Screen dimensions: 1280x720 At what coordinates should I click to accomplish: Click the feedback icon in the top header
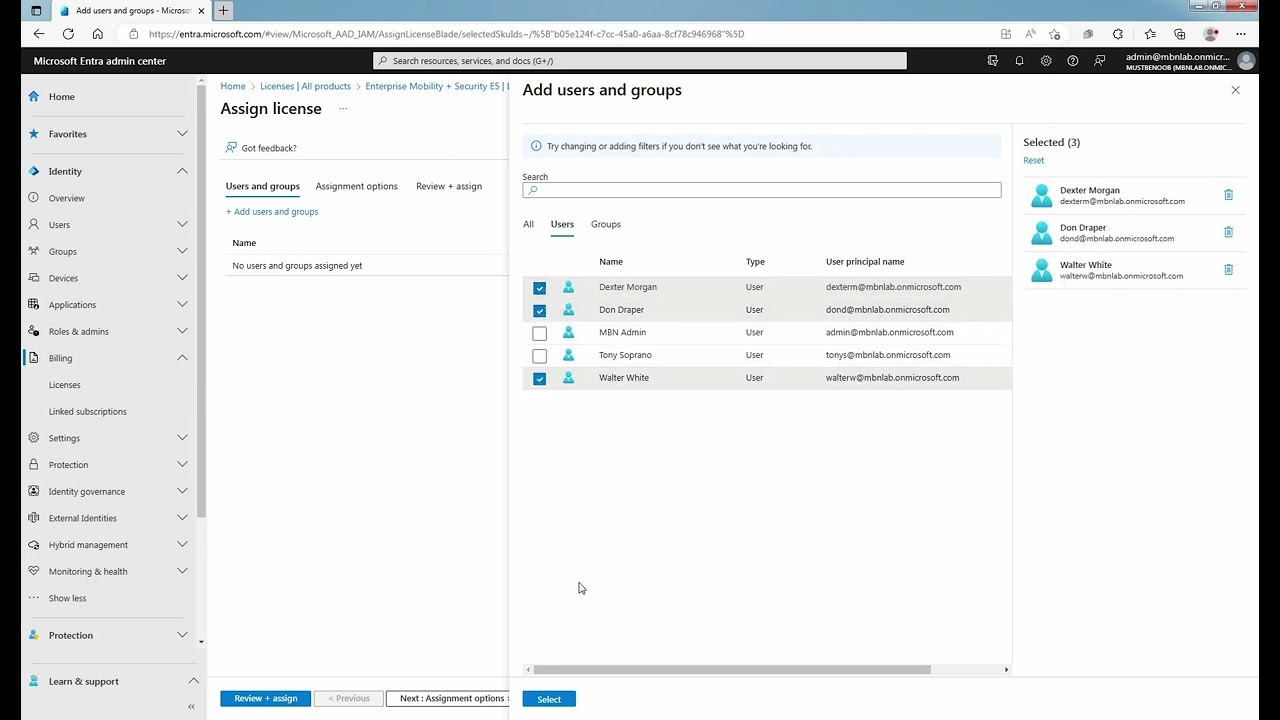(x=1100, y=61)
